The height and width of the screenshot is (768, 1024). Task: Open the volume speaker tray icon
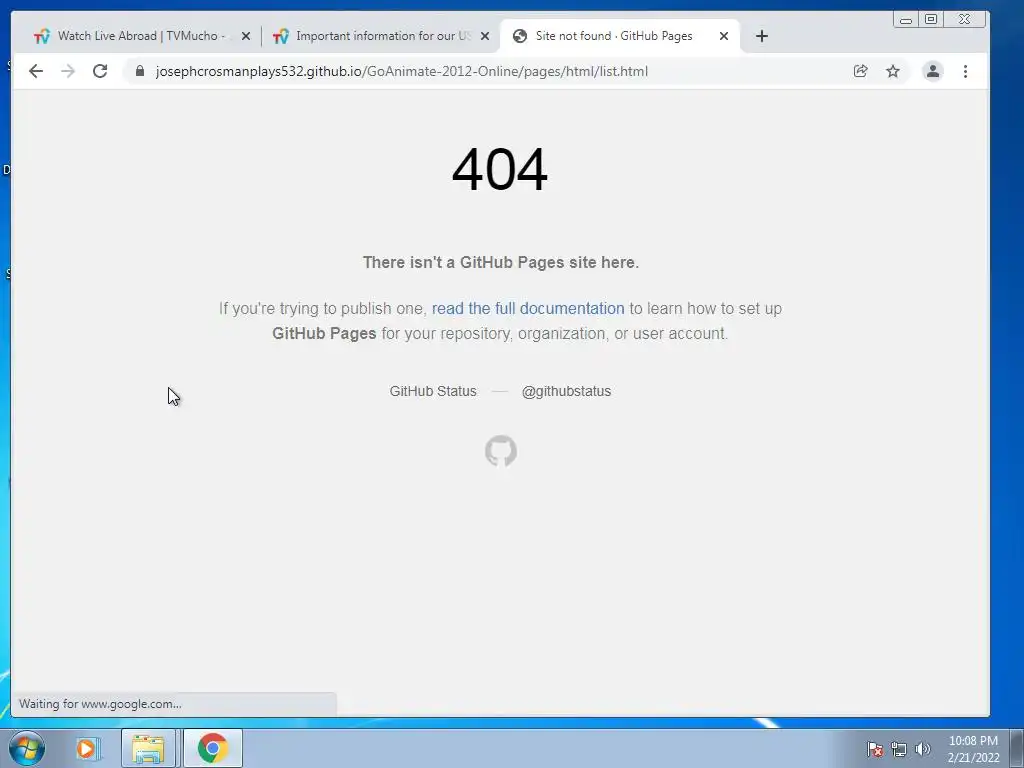(x=922, y=749)
